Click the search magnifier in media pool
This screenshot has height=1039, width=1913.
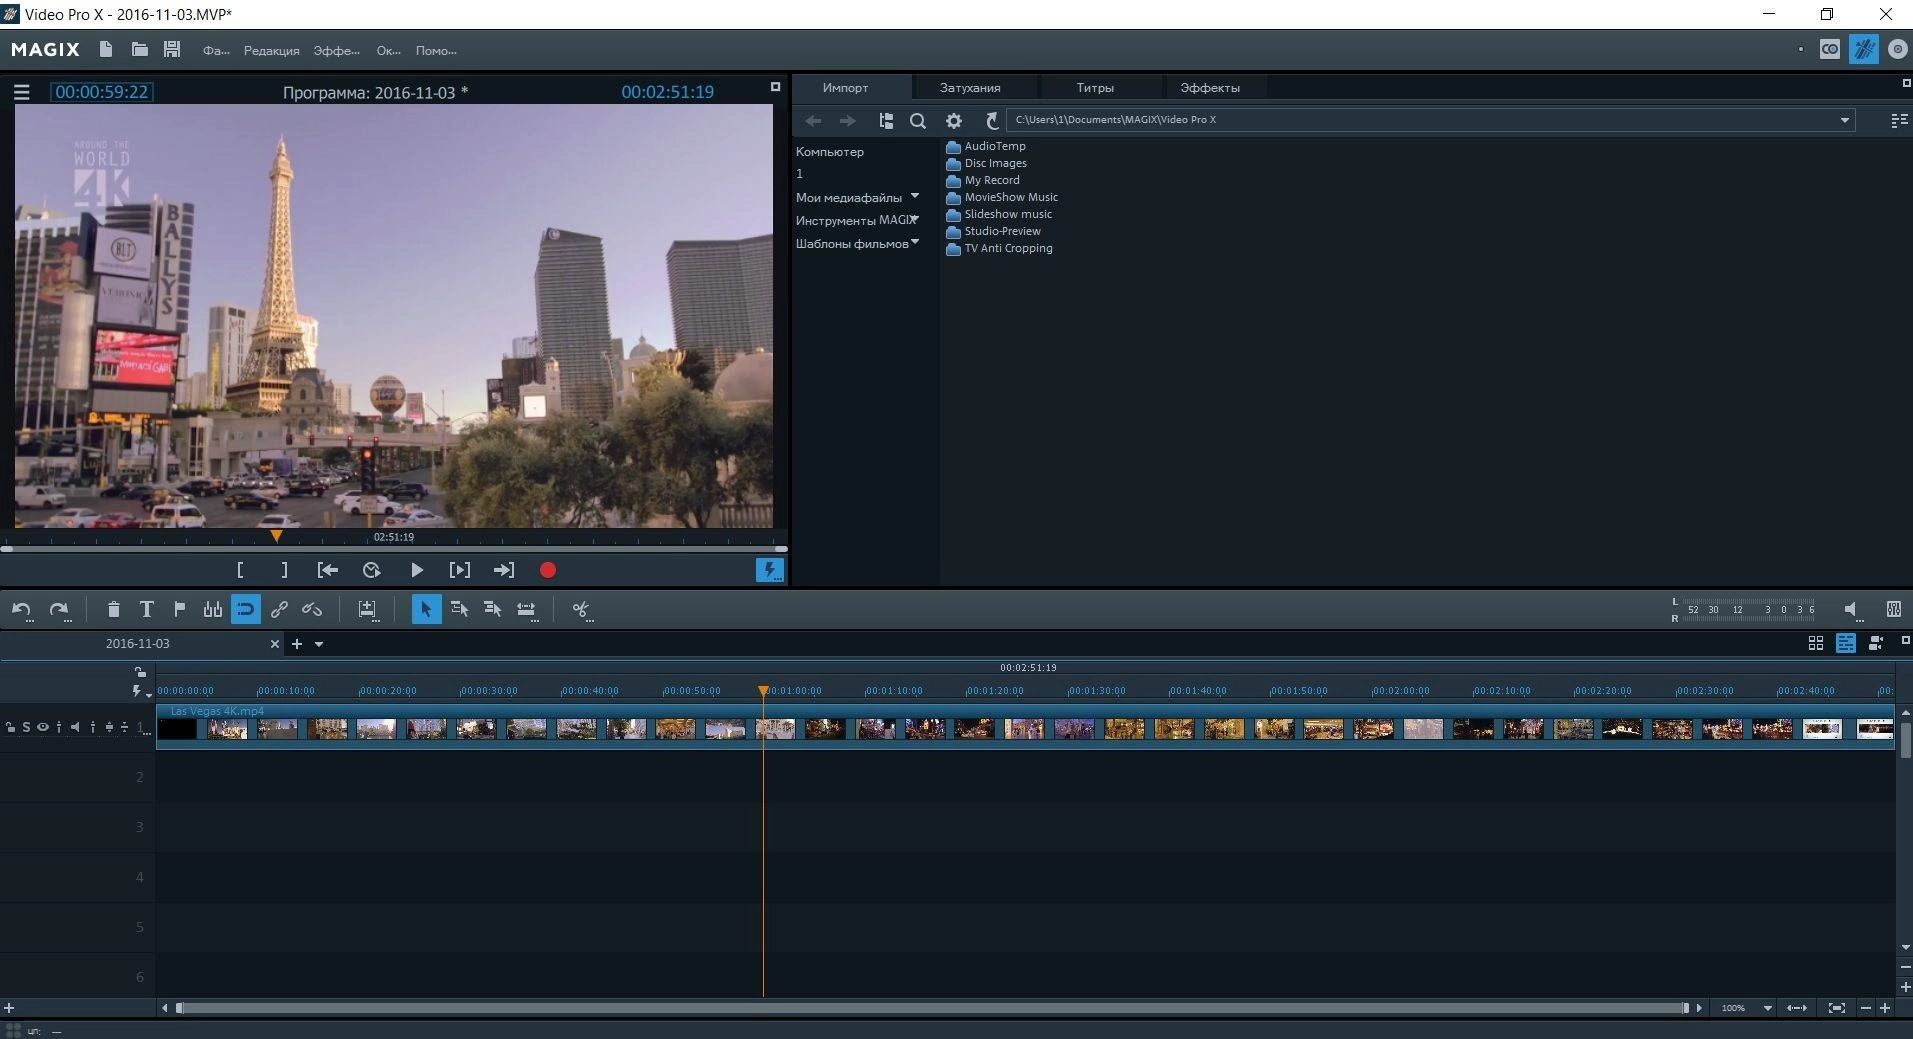click(x=917, y=121)
